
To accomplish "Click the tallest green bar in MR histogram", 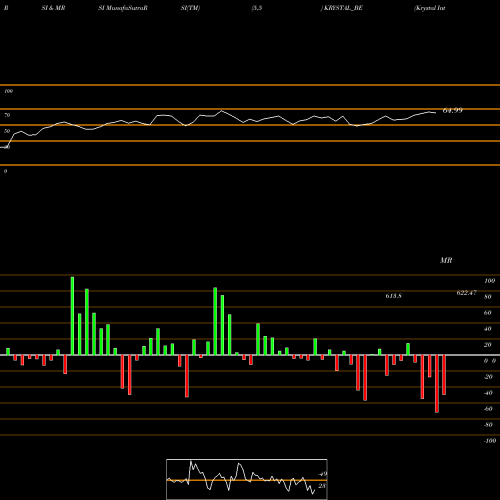I will tap(72, 316).
